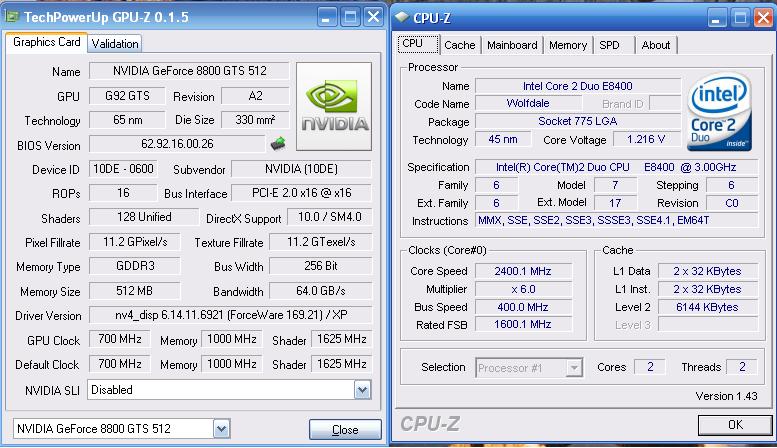Click the Bus Speed value 400.0 MHz
Viewport: 777px width, 448px height.
[523, 307]
